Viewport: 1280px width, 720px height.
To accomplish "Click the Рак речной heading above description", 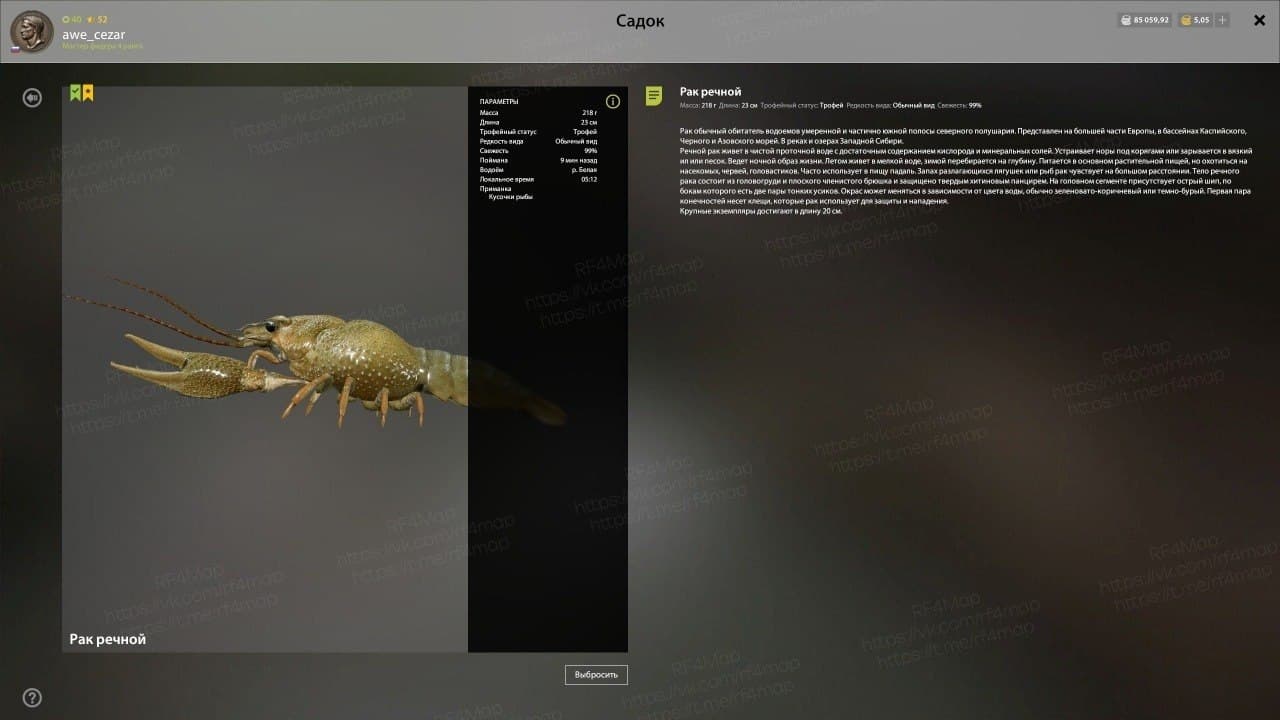I will [710, 92].
